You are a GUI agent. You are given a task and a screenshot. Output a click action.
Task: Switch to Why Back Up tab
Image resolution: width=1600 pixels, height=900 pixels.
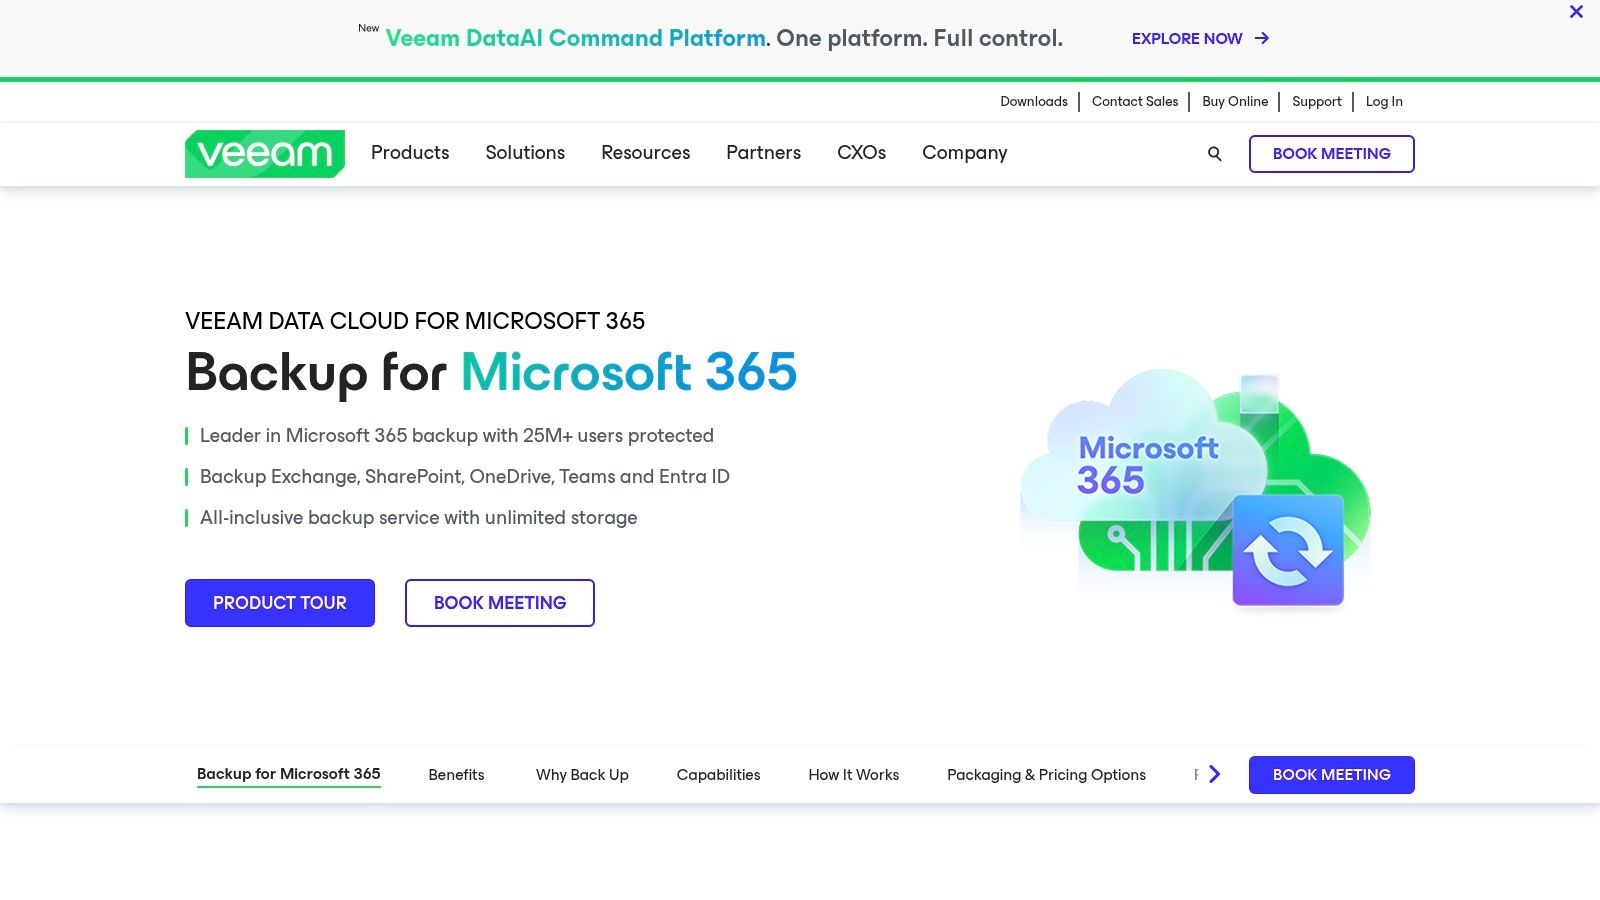pyautogui.click(x=582, y=775)
